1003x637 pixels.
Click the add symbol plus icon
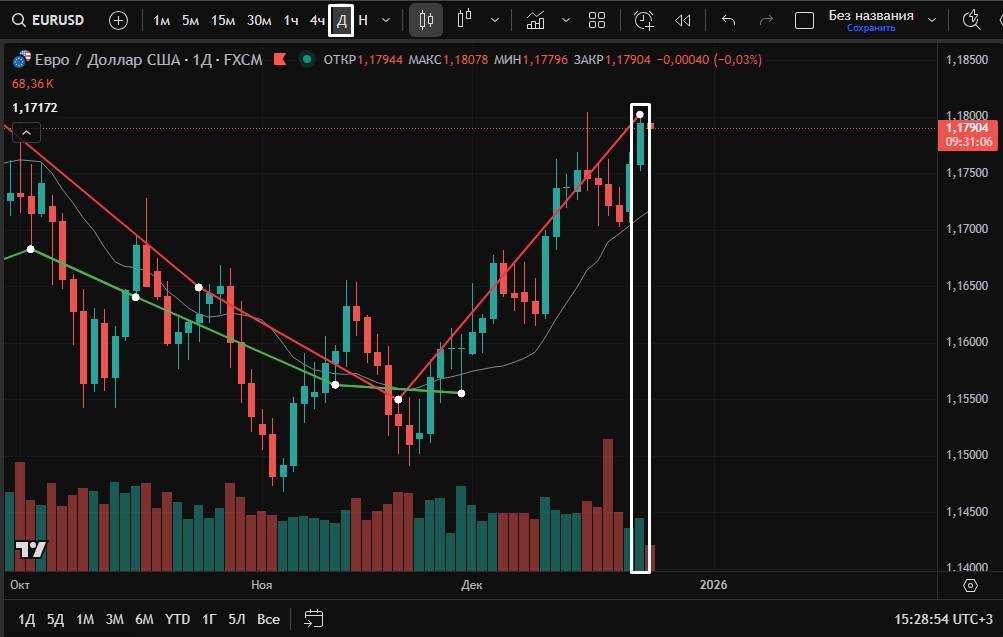click(118, 20)
